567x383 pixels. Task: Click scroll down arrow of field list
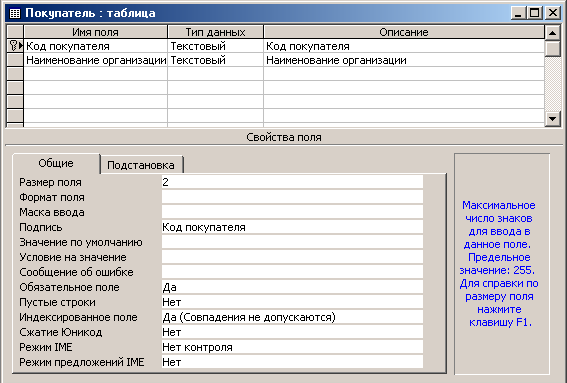click(x=553, y=119)
